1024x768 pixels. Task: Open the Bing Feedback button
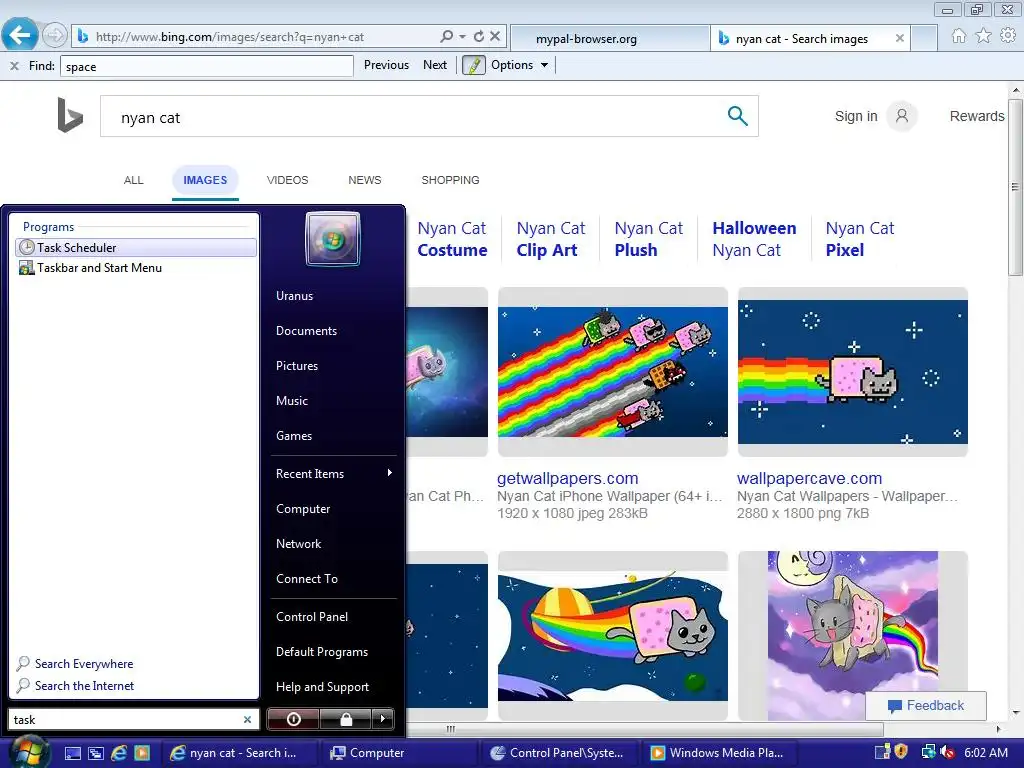(x=926, y=706)
